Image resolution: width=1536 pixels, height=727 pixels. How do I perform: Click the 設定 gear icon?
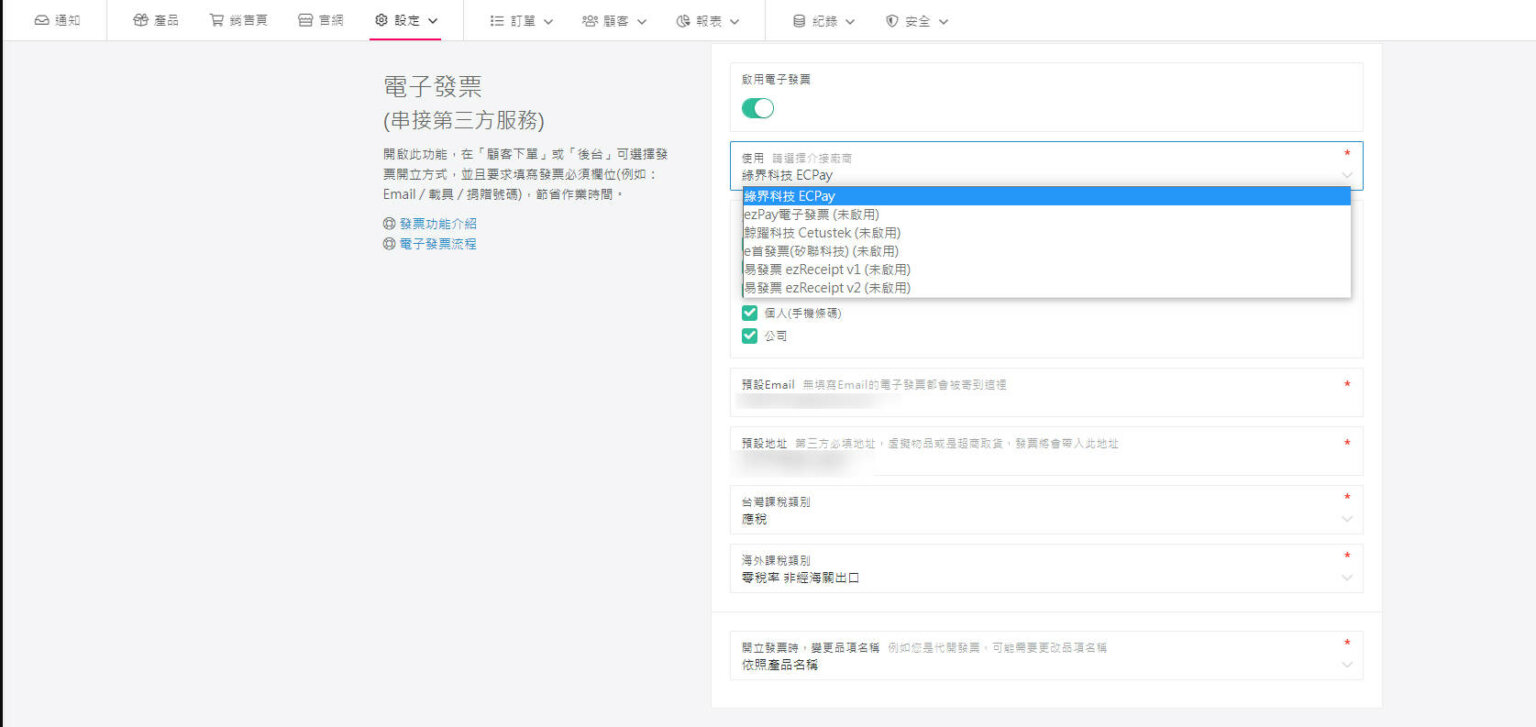click(x=381, y=21)
